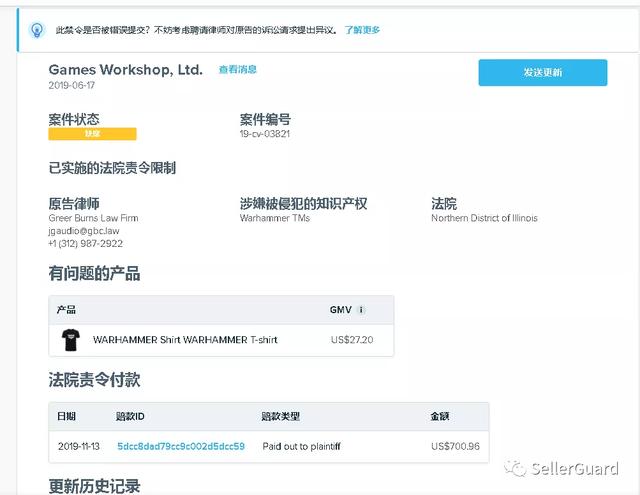Click the 赔款ID column header
Screen dimensions: 640x495
pyautogui.click(x=130, y=416)
